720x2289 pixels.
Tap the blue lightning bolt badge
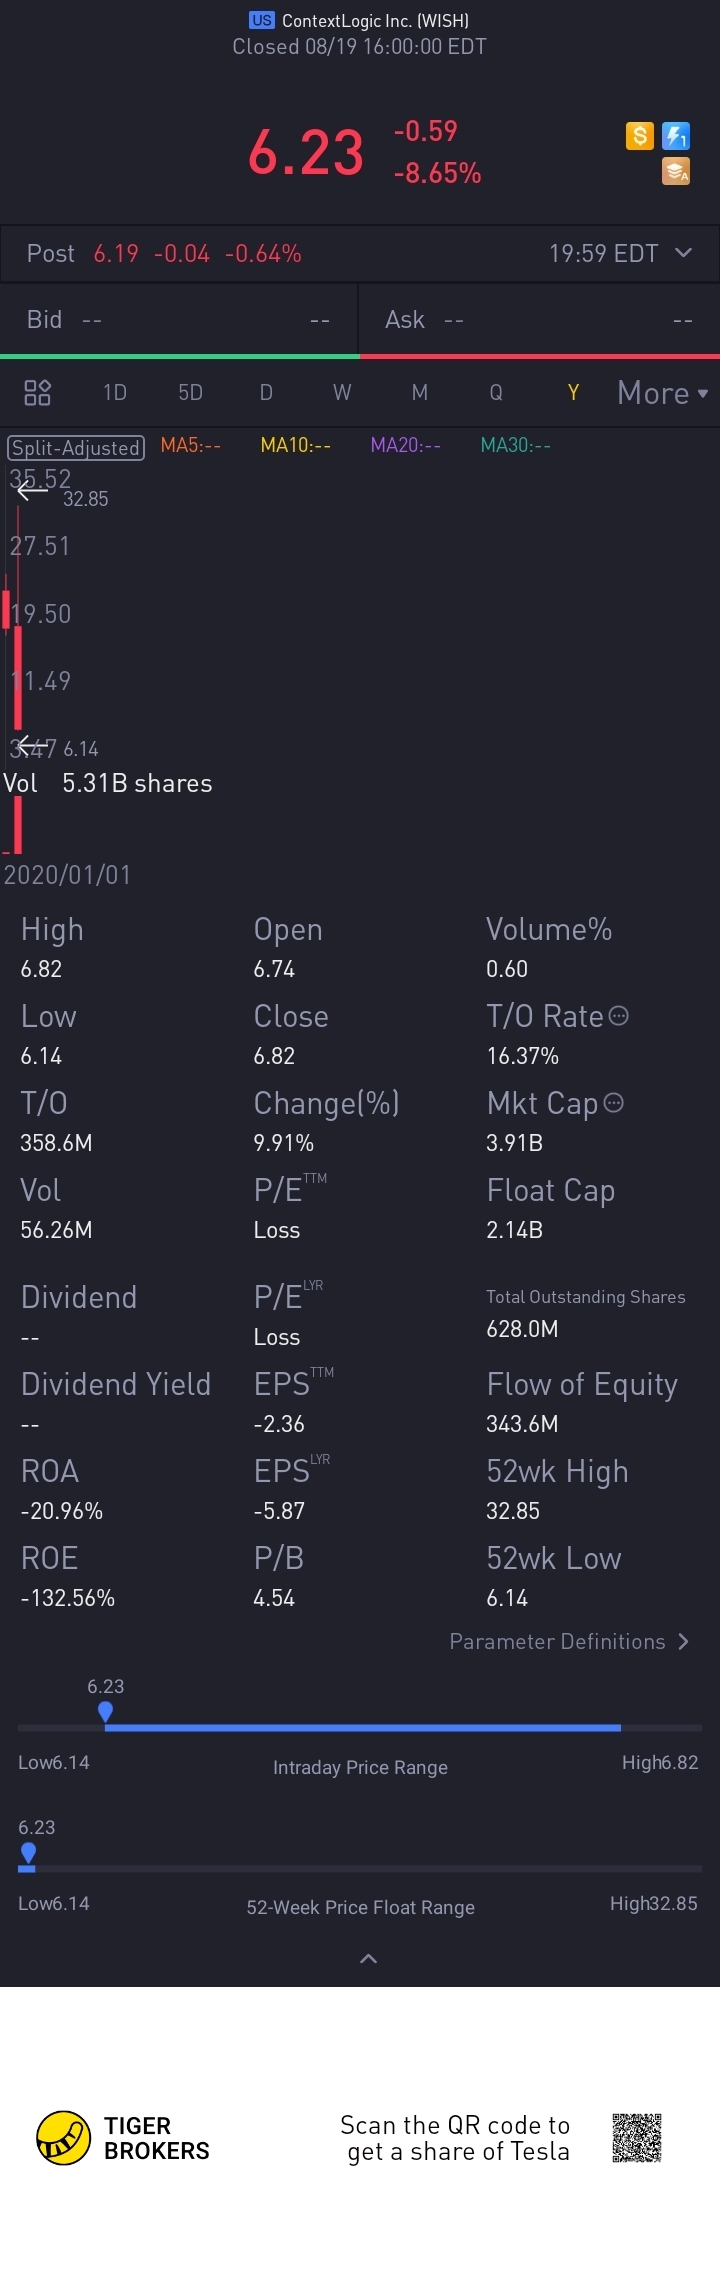677,135
